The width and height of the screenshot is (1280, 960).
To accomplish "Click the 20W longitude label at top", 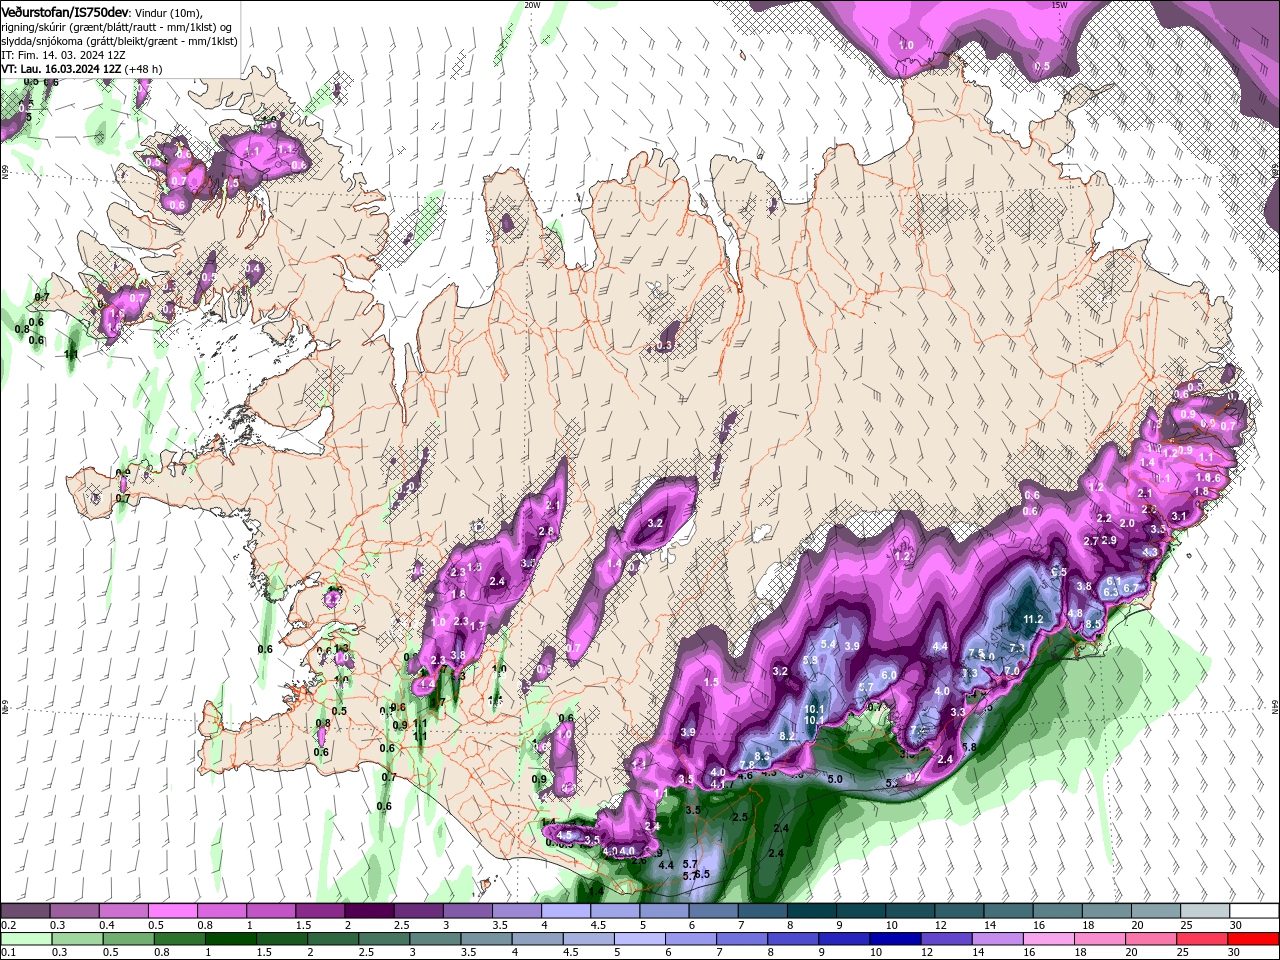I will (533, 5).
